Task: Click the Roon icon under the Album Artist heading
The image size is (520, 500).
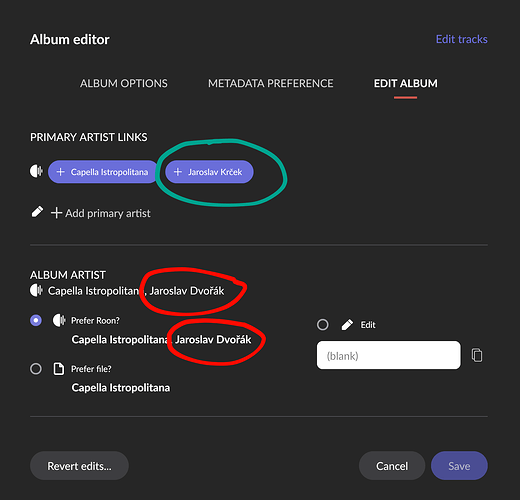Action: pyautogui.click(x=36, y=290)
